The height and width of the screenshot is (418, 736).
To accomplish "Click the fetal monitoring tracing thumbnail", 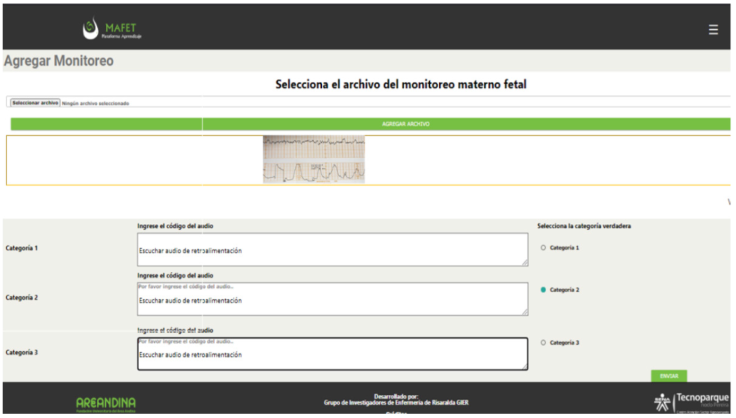I will click(x=314, y=160).
